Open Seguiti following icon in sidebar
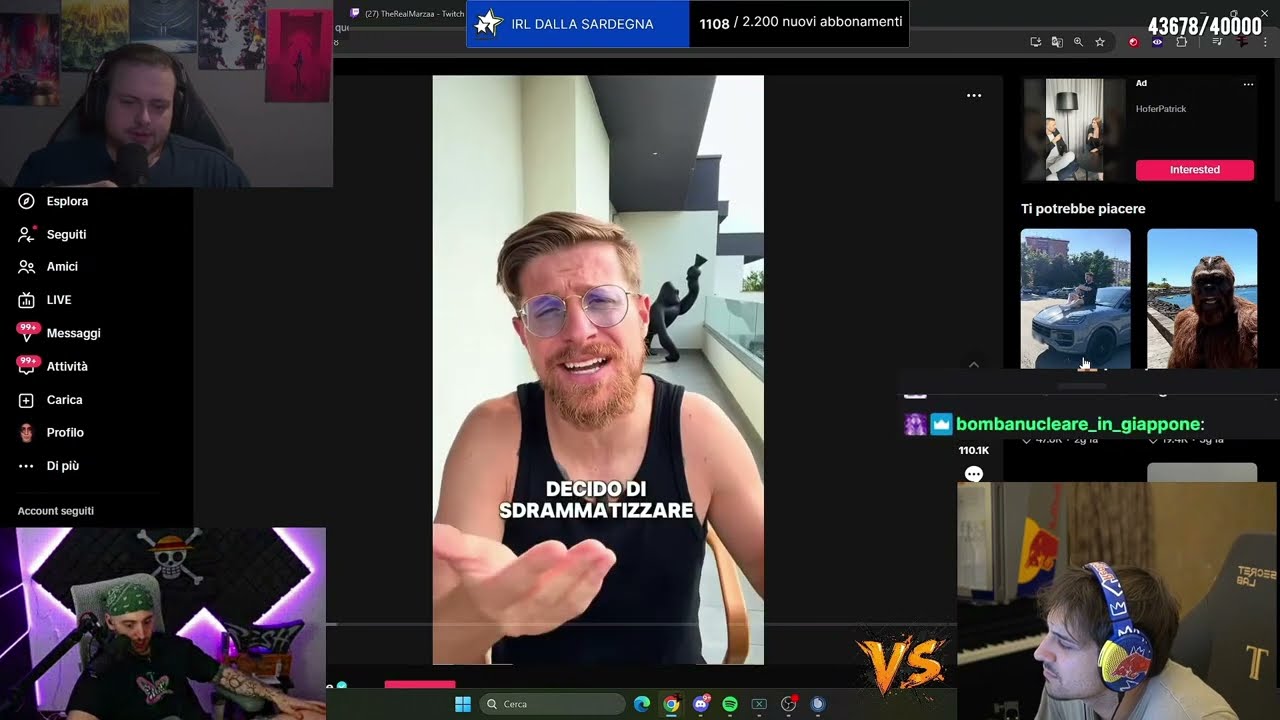The width and height of the screenshot is (1280, 720). [27, 234]
